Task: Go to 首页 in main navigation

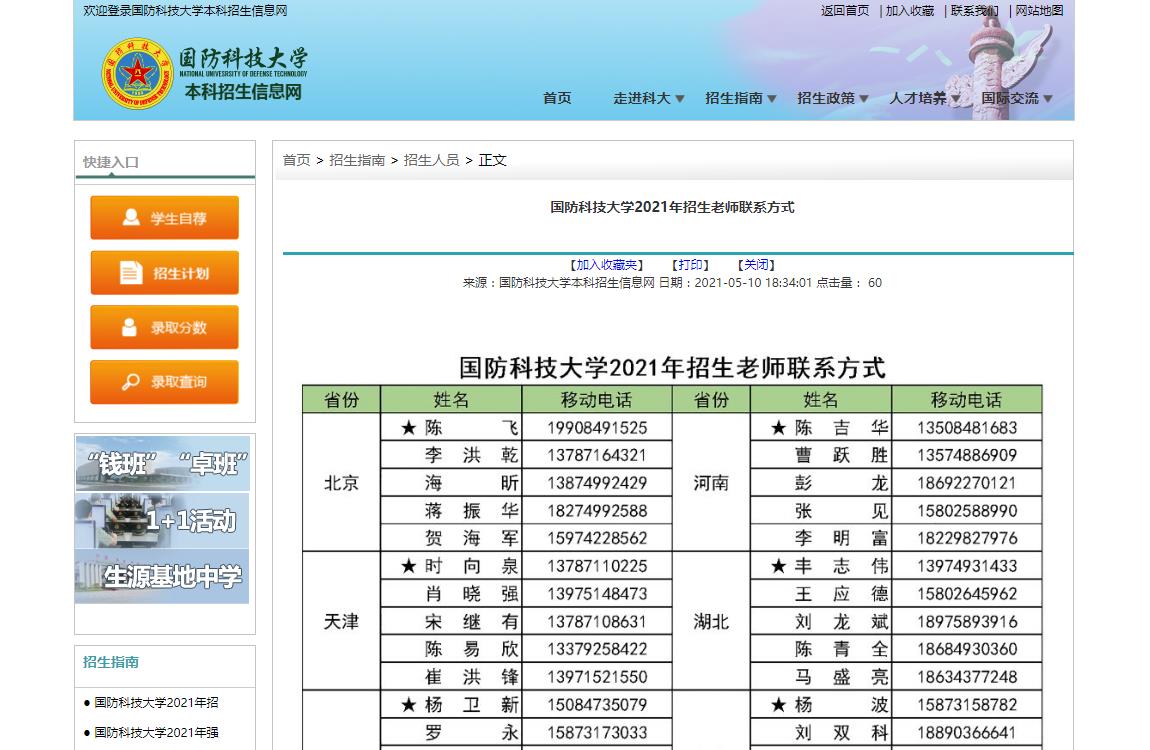Action: click(557, 98)
